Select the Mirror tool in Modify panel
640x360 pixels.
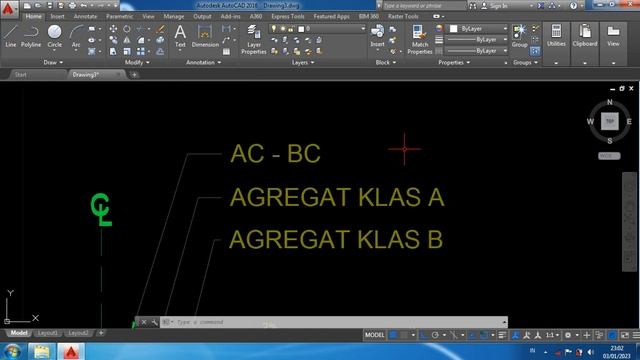point(127,40)
